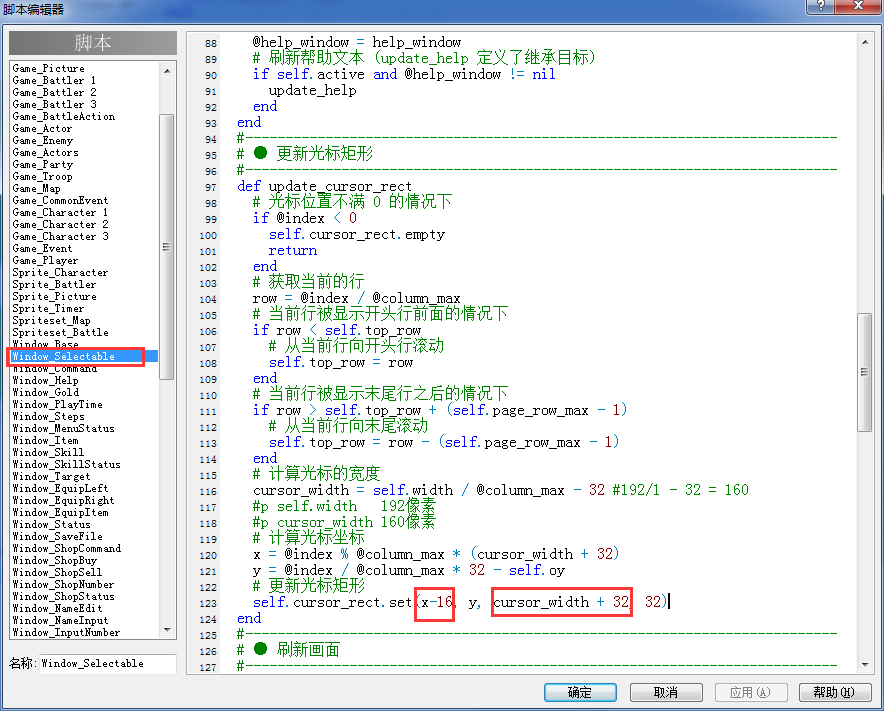Select Game_Actor script
This screenshot has height=711, width=884.
point(42,128)
